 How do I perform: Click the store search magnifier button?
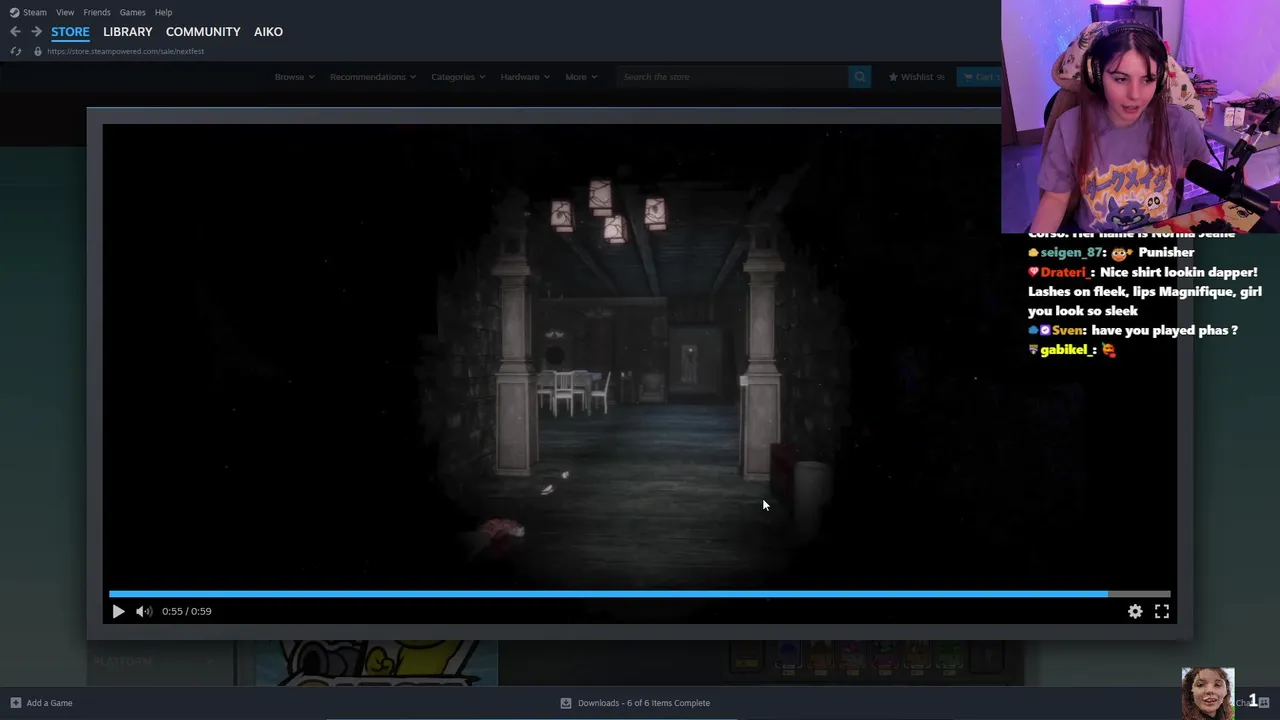pyautogui.click(x=859, y=77)
